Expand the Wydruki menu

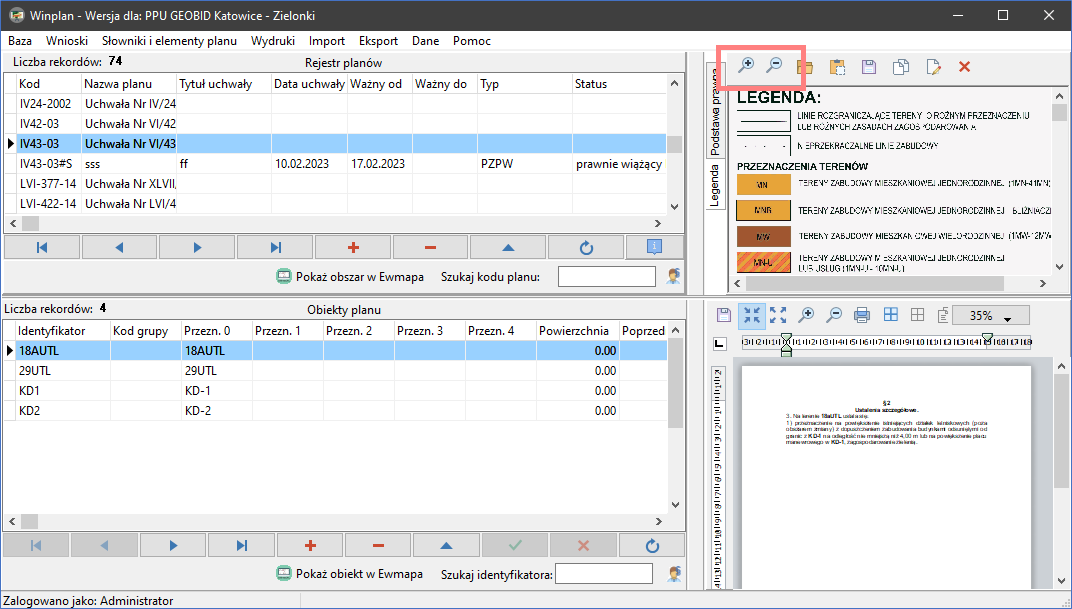pos(273,41)
